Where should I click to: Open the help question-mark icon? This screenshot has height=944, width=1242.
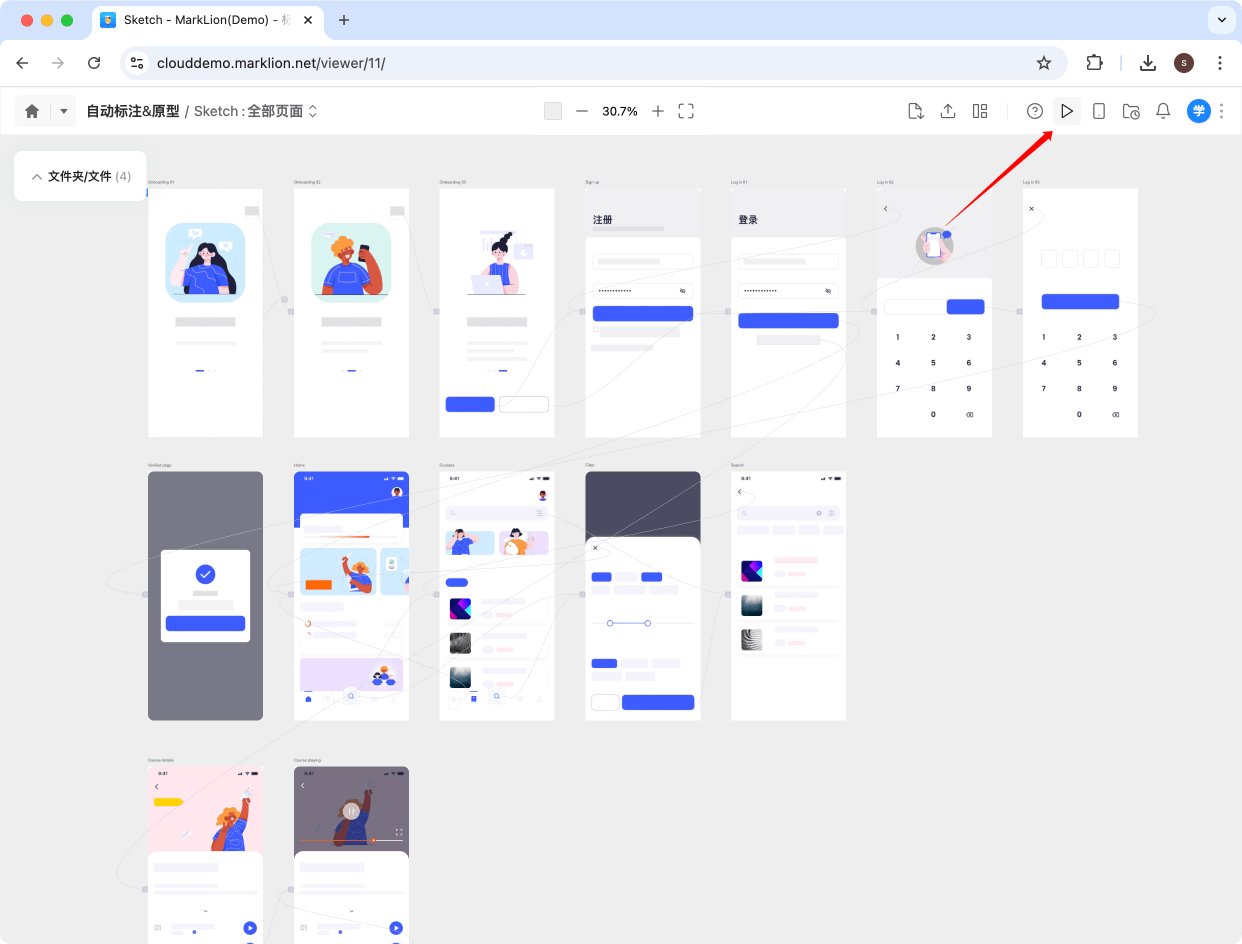pos(1034,111)
